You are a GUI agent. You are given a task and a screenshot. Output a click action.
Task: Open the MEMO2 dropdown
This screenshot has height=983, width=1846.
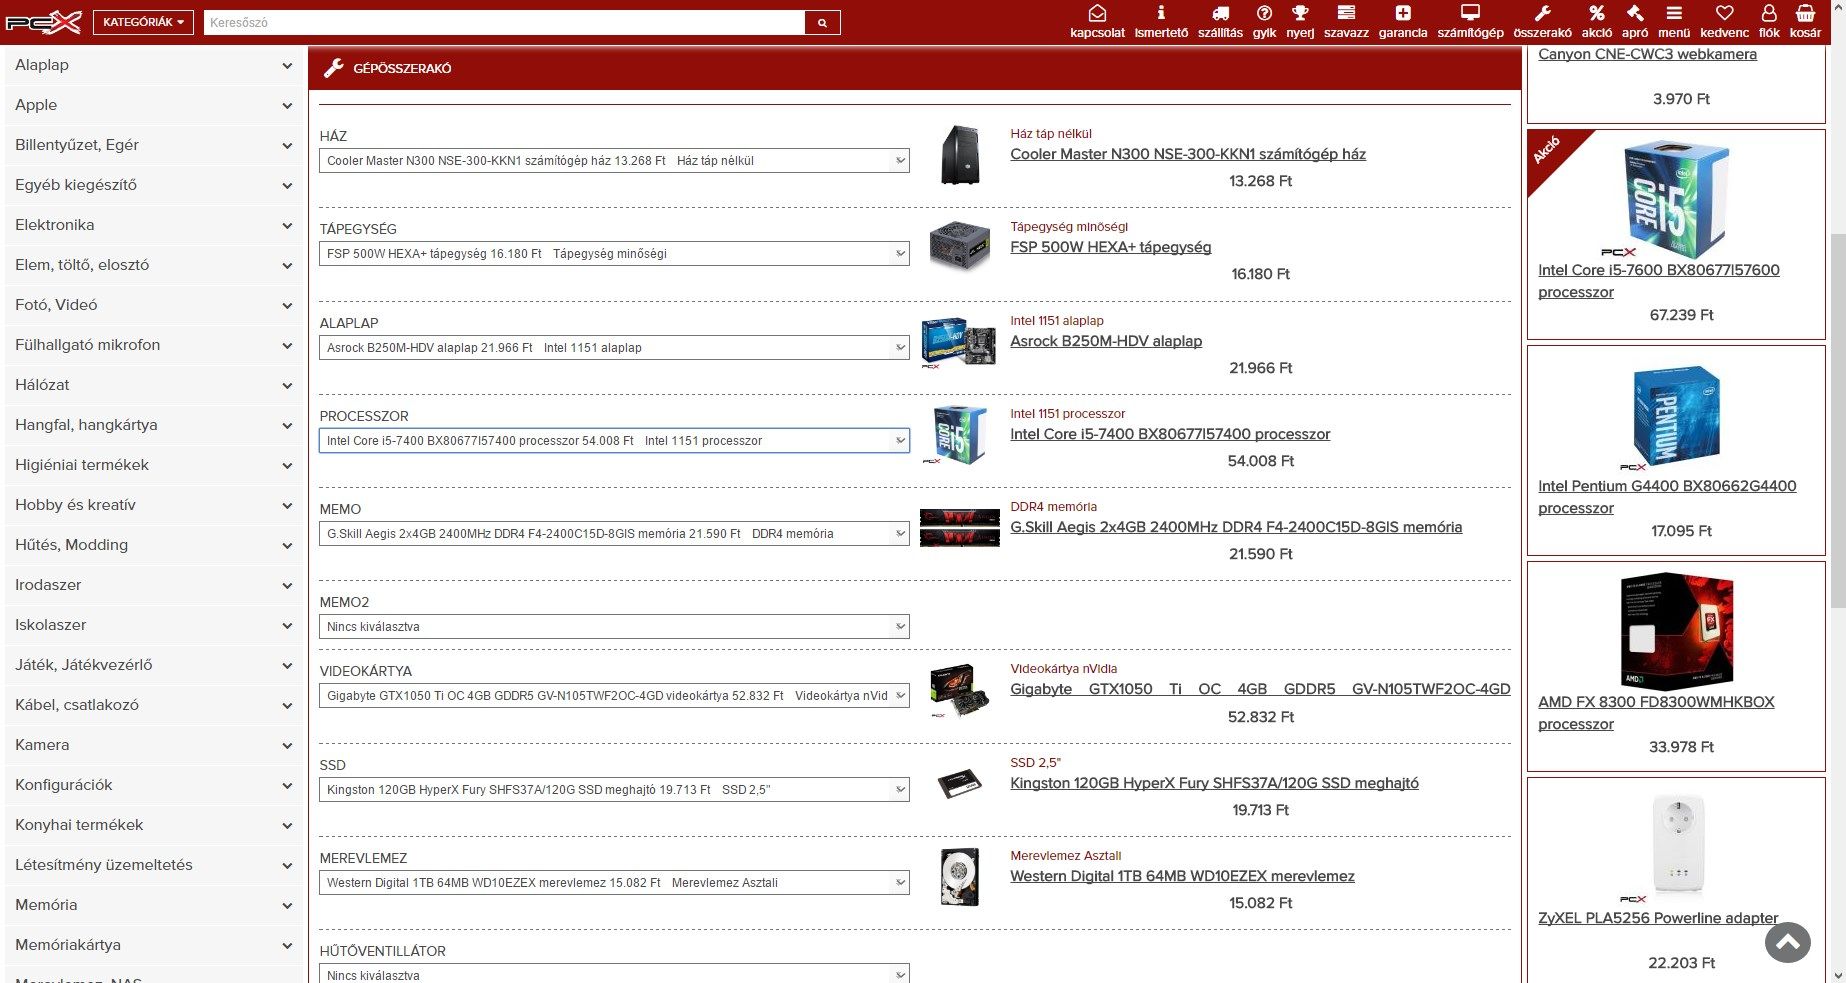614,627
